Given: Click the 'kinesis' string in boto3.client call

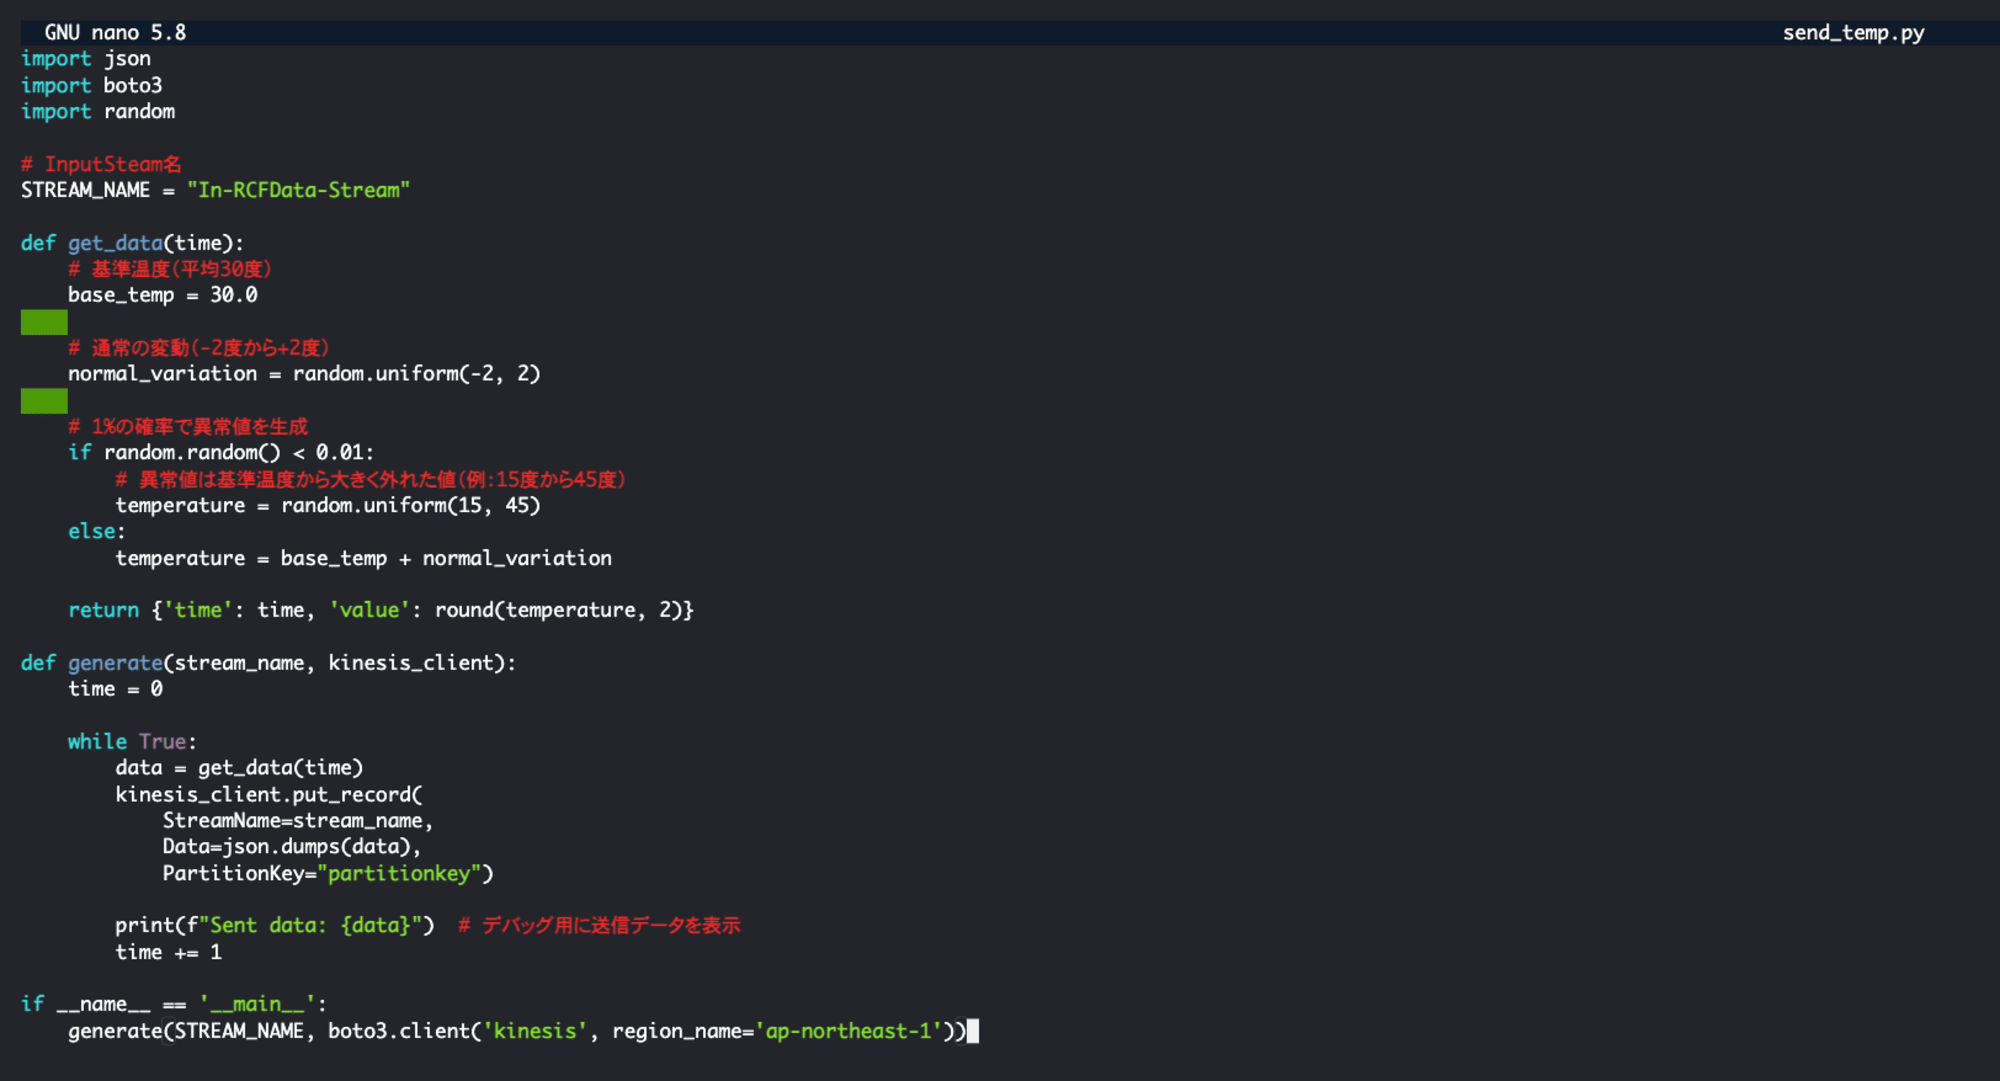Looking at the screenshot, I should coord(535,1031).
